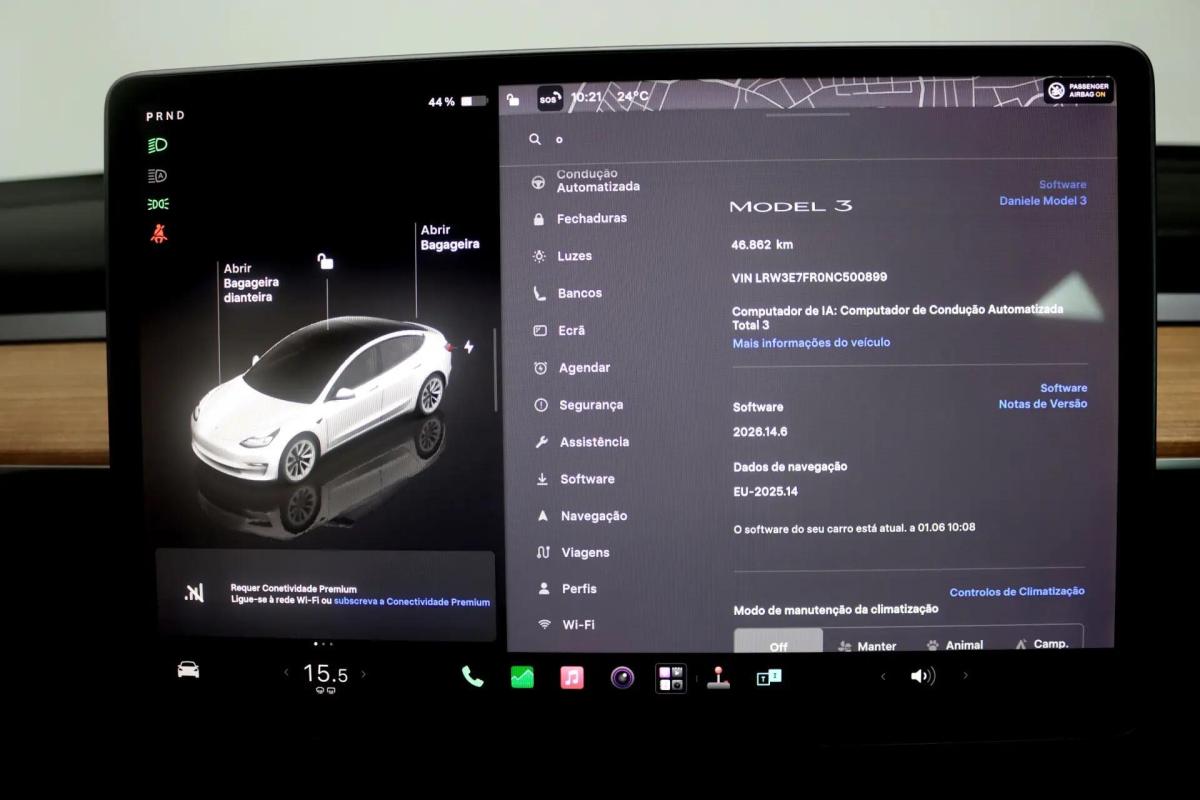Open the all-apps launcher grid icon
This screenshot has width=1200, height=800.
click(x=671, y=678)
